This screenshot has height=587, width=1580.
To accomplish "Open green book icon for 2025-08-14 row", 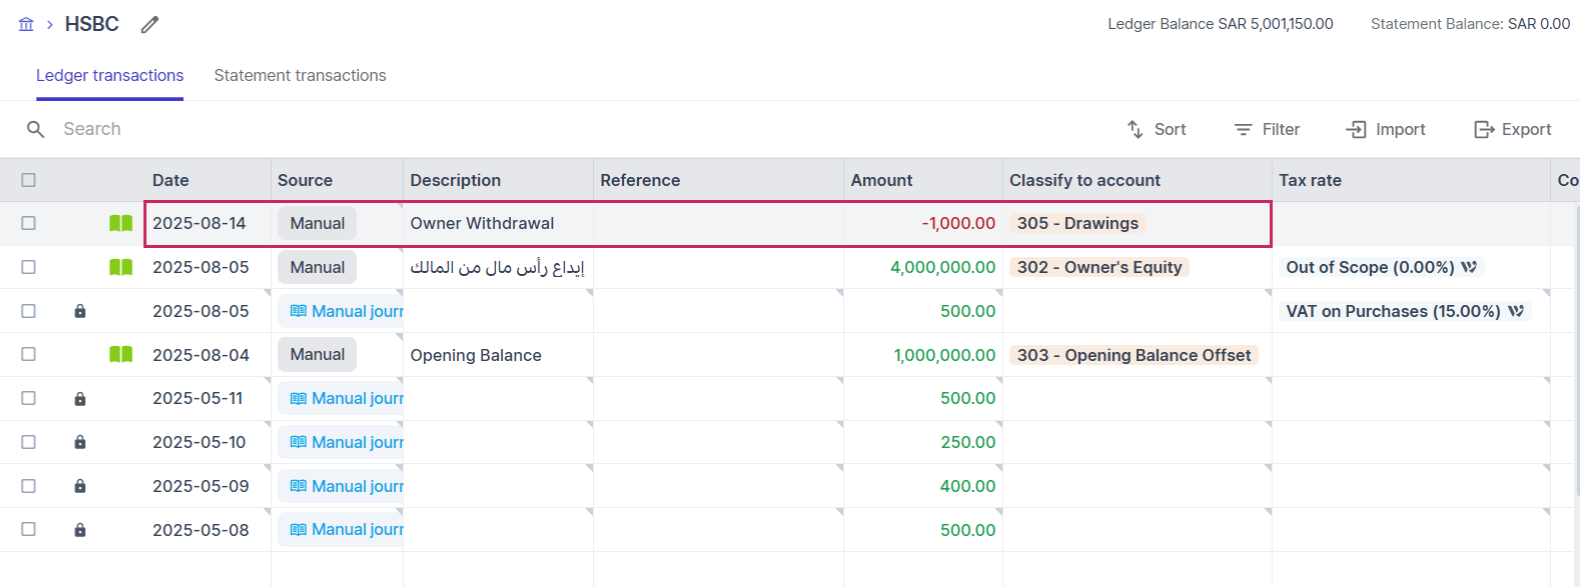I will [x=121, y=223].
